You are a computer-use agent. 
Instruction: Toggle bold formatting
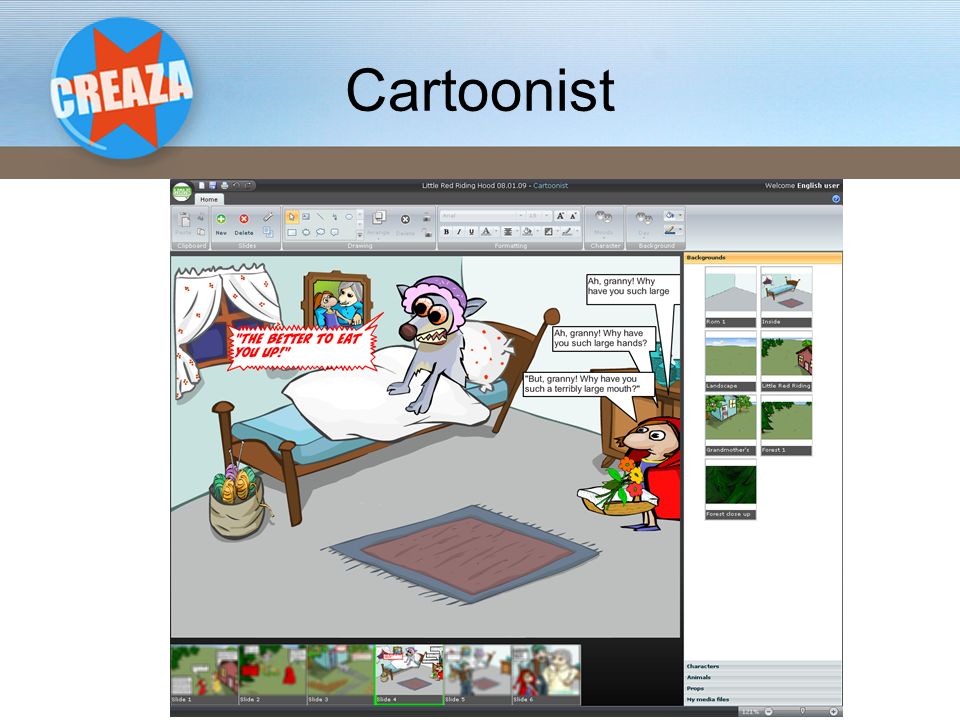446,231
